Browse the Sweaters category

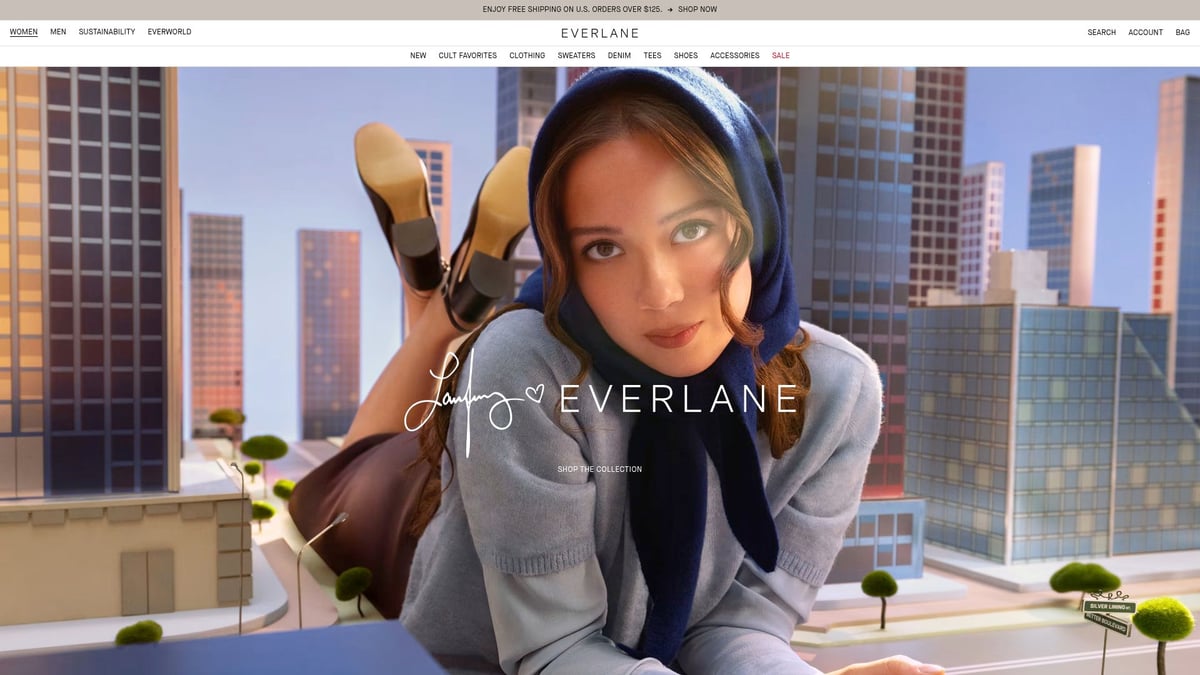576,56
